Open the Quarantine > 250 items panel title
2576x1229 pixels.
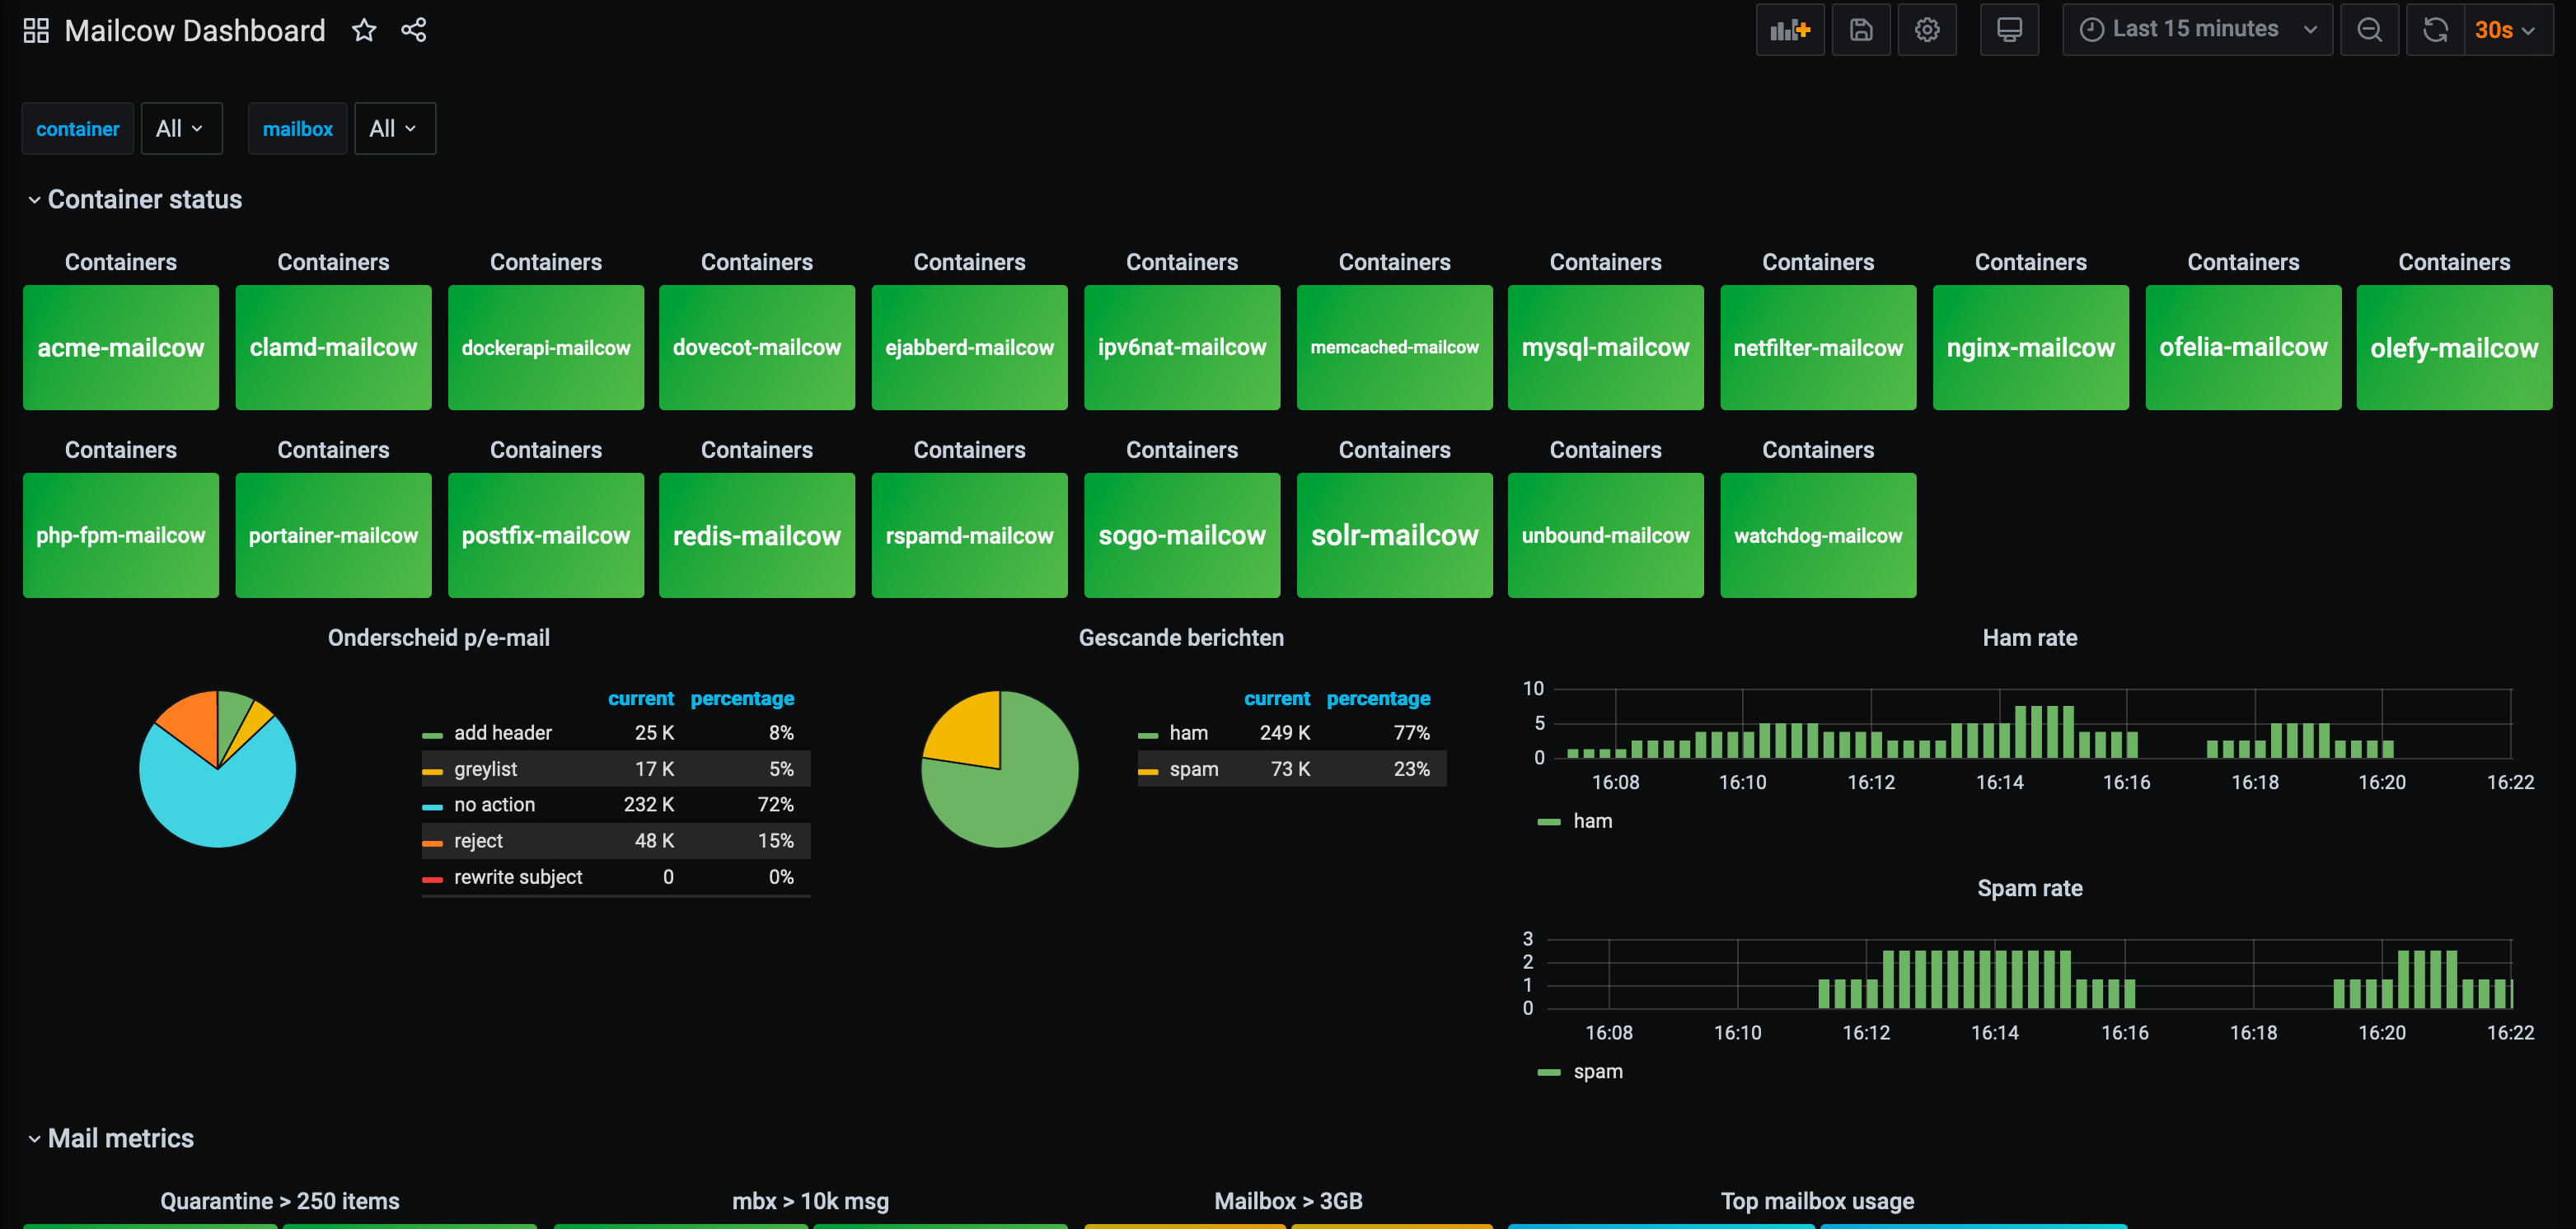coord(280,1201)
